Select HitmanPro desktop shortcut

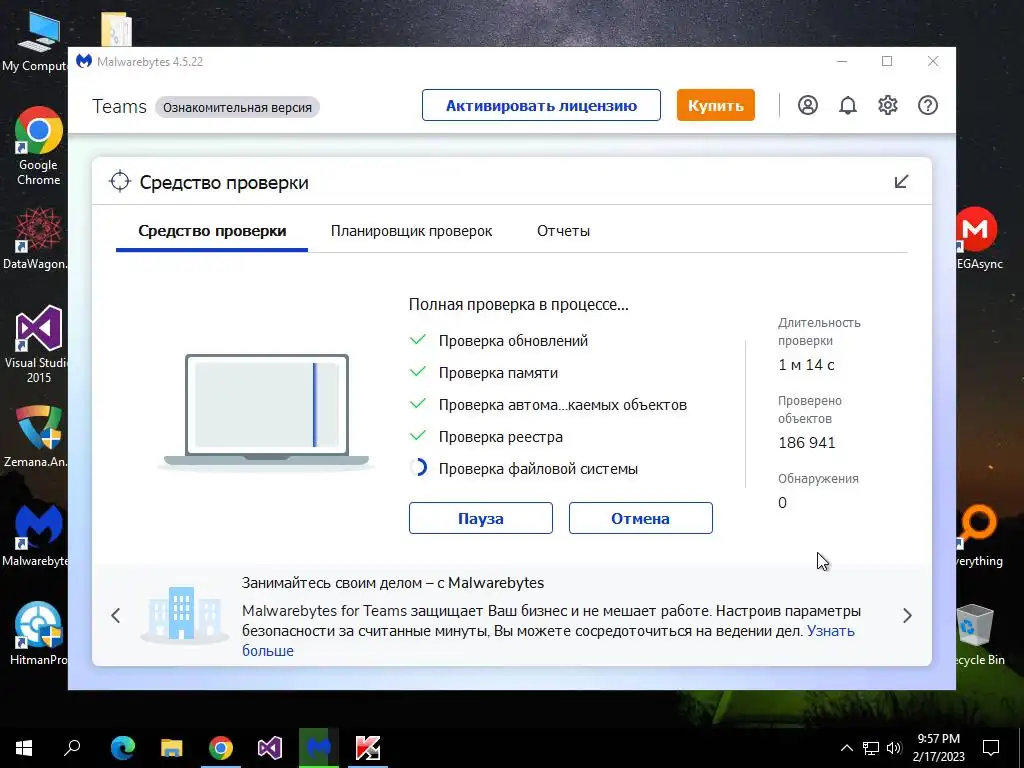pos(38,633)
